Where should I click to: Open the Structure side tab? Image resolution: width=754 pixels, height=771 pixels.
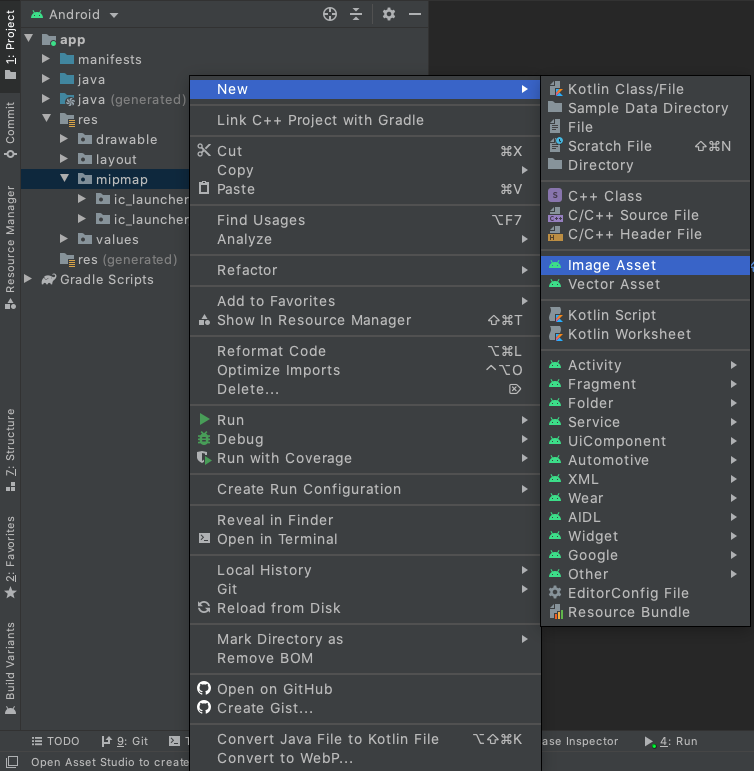(10, 450)
